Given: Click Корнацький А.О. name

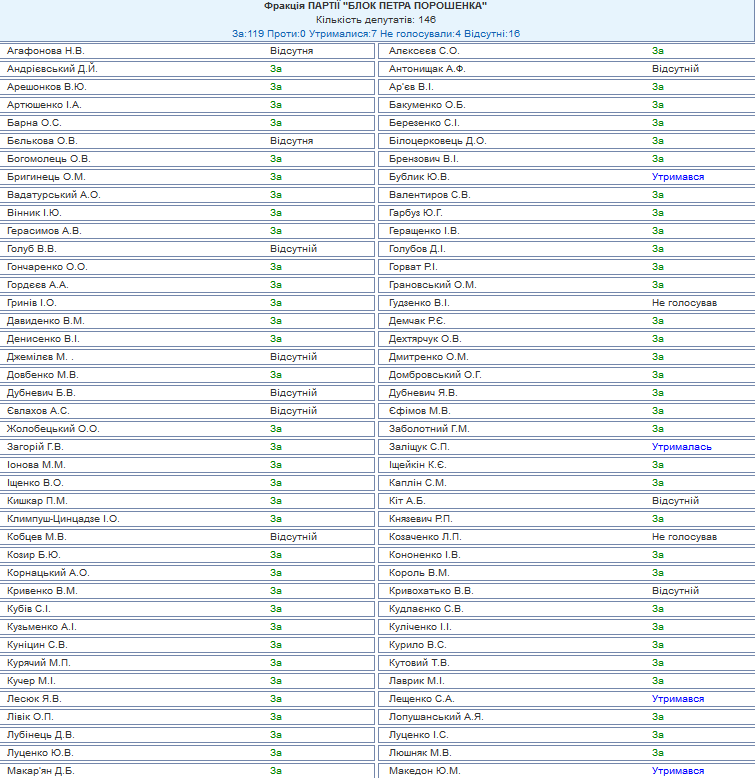Looking at the screenshot, I should click(x=48, y=573).
